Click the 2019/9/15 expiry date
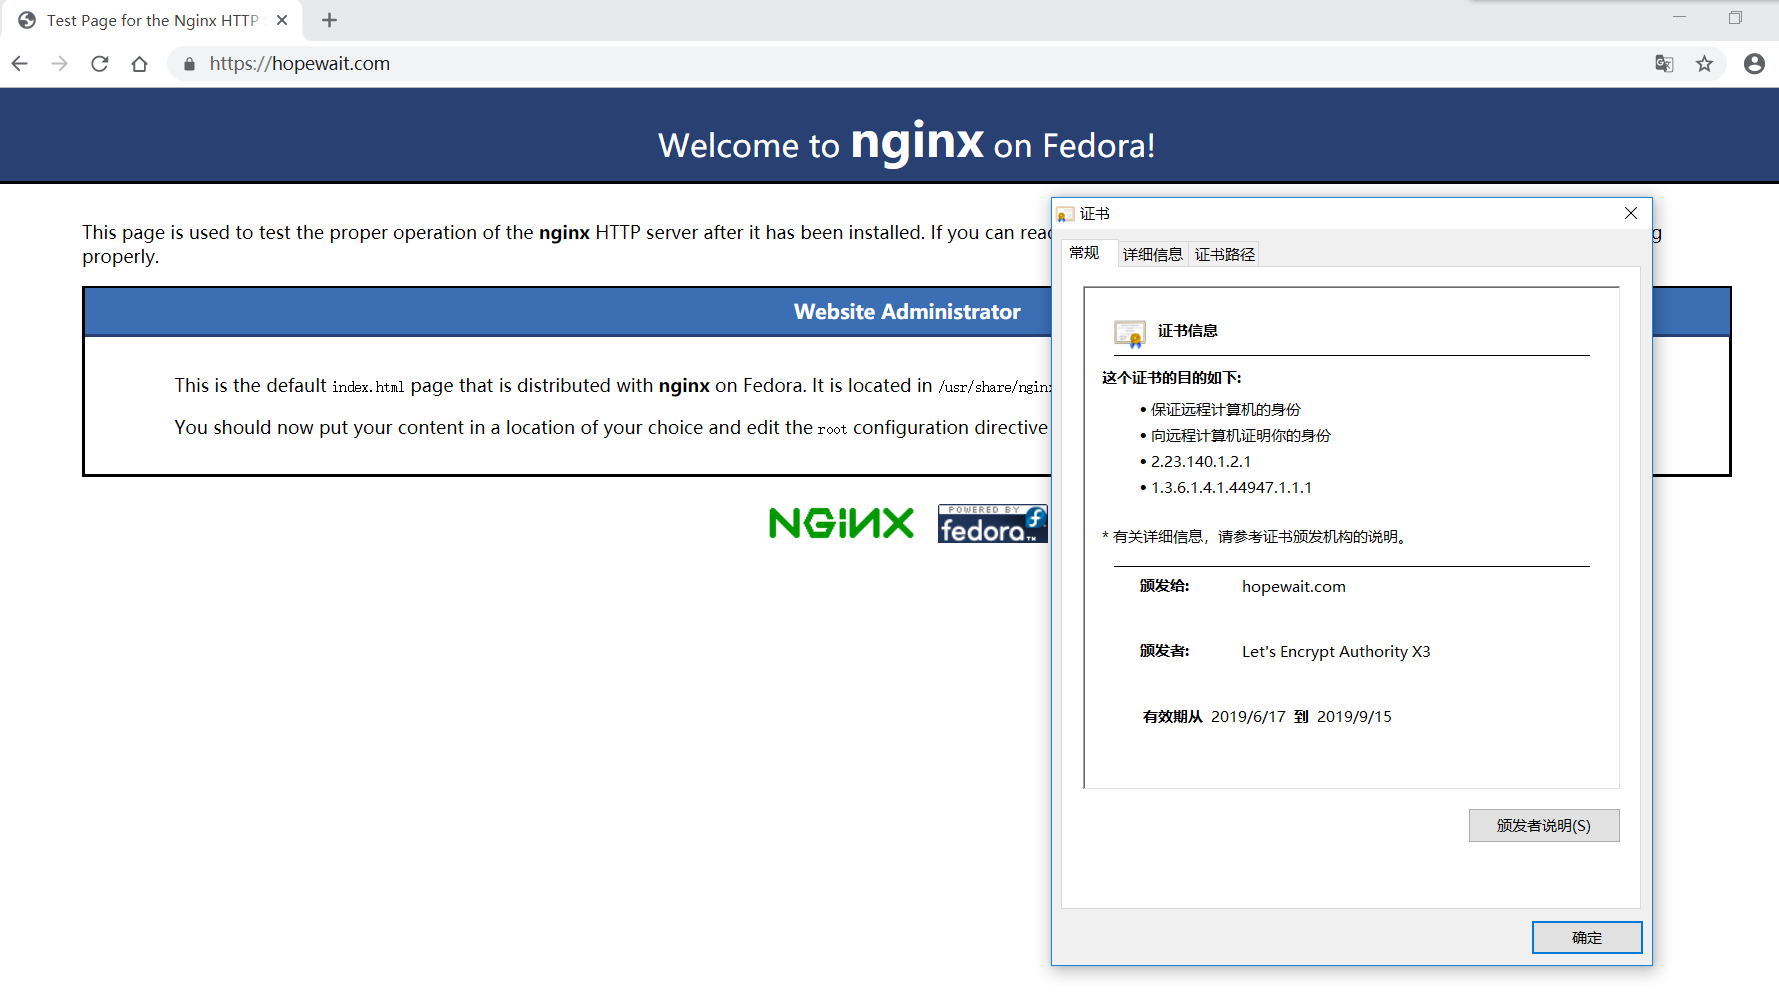 point(1354,717)
